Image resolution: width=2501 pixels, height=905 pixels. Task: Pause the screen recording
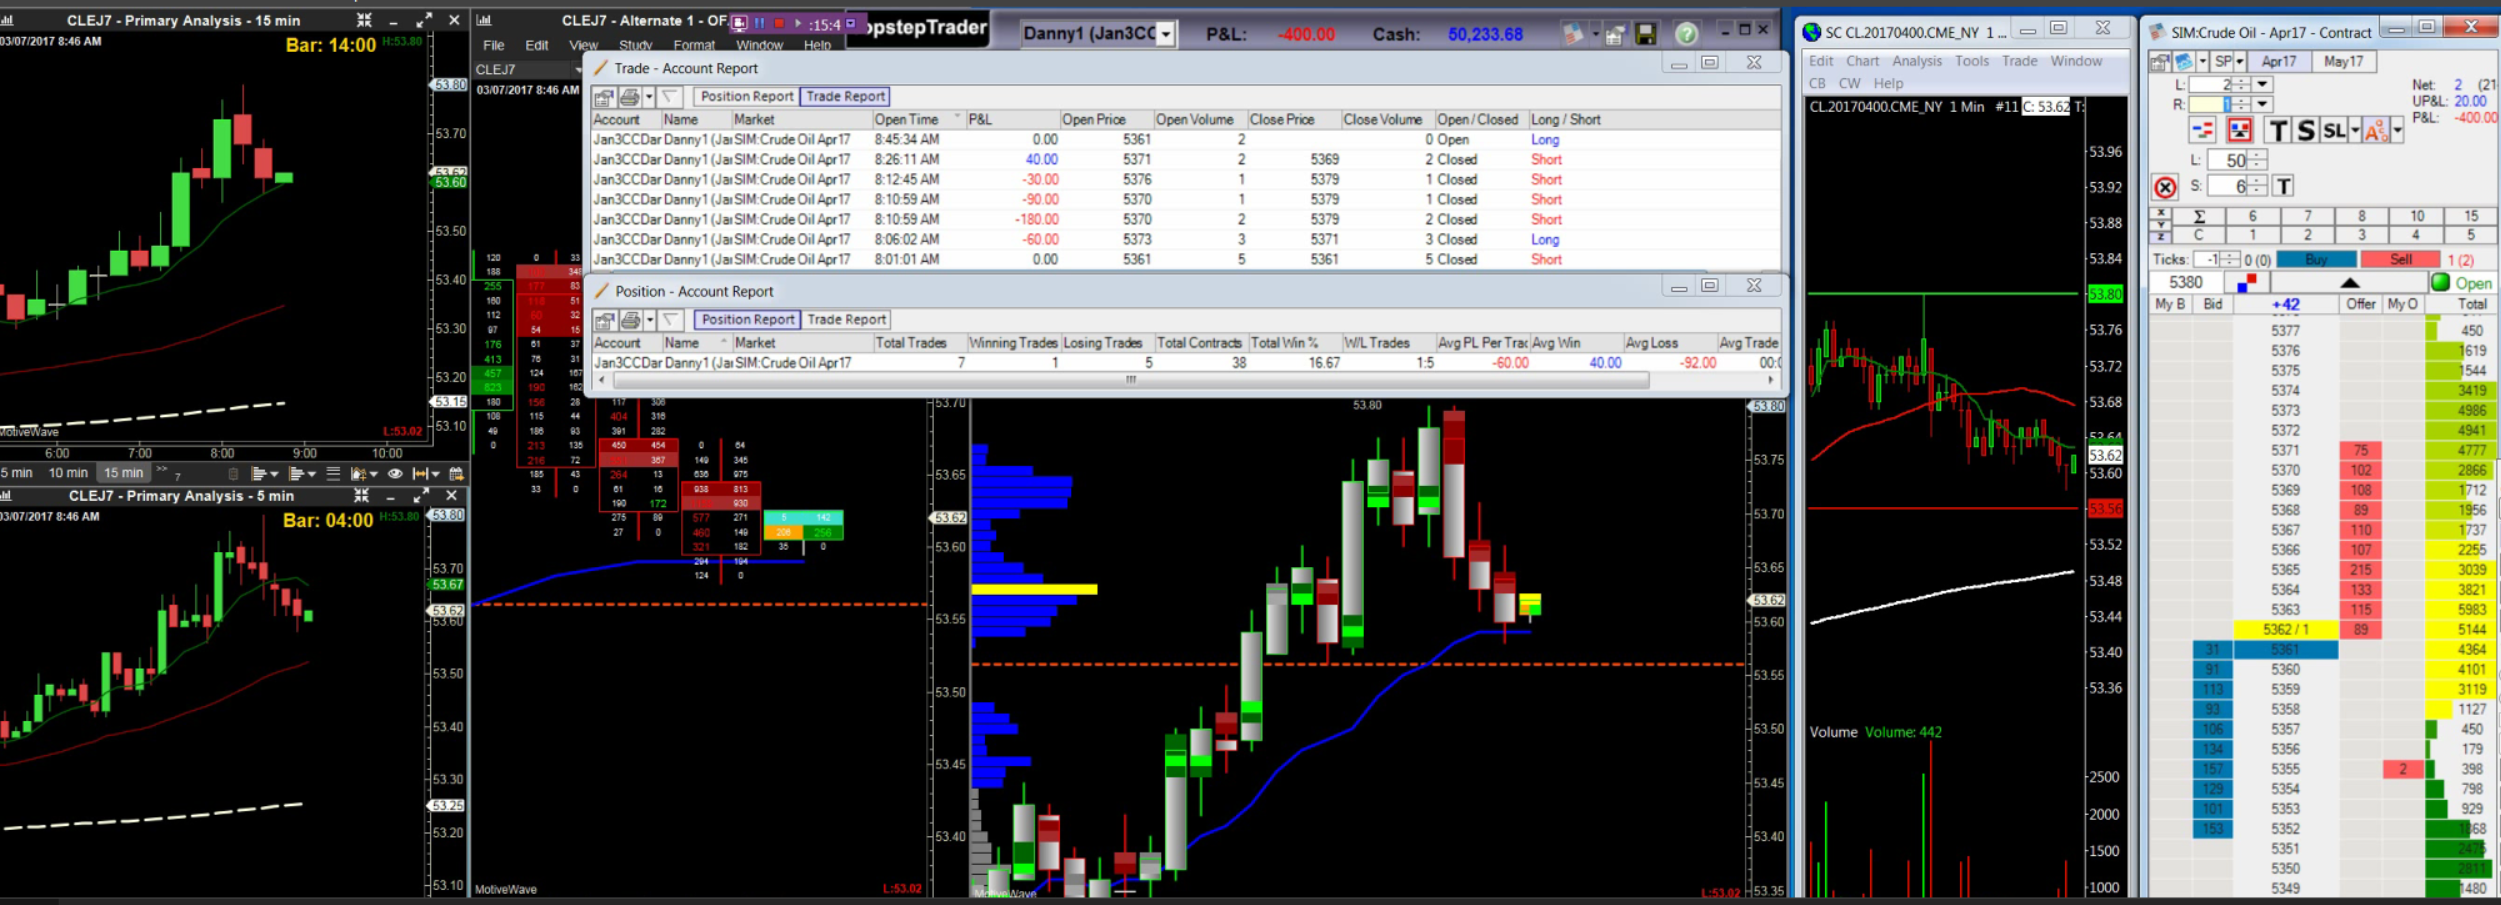(760, 23)
